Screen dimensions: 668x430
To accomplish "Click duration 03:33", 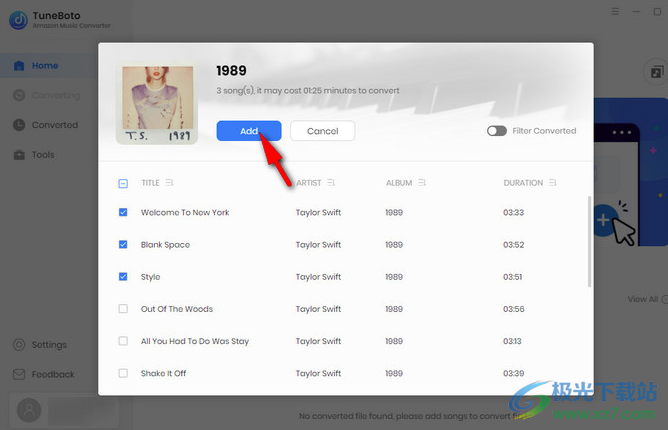I will pos(513,212).
